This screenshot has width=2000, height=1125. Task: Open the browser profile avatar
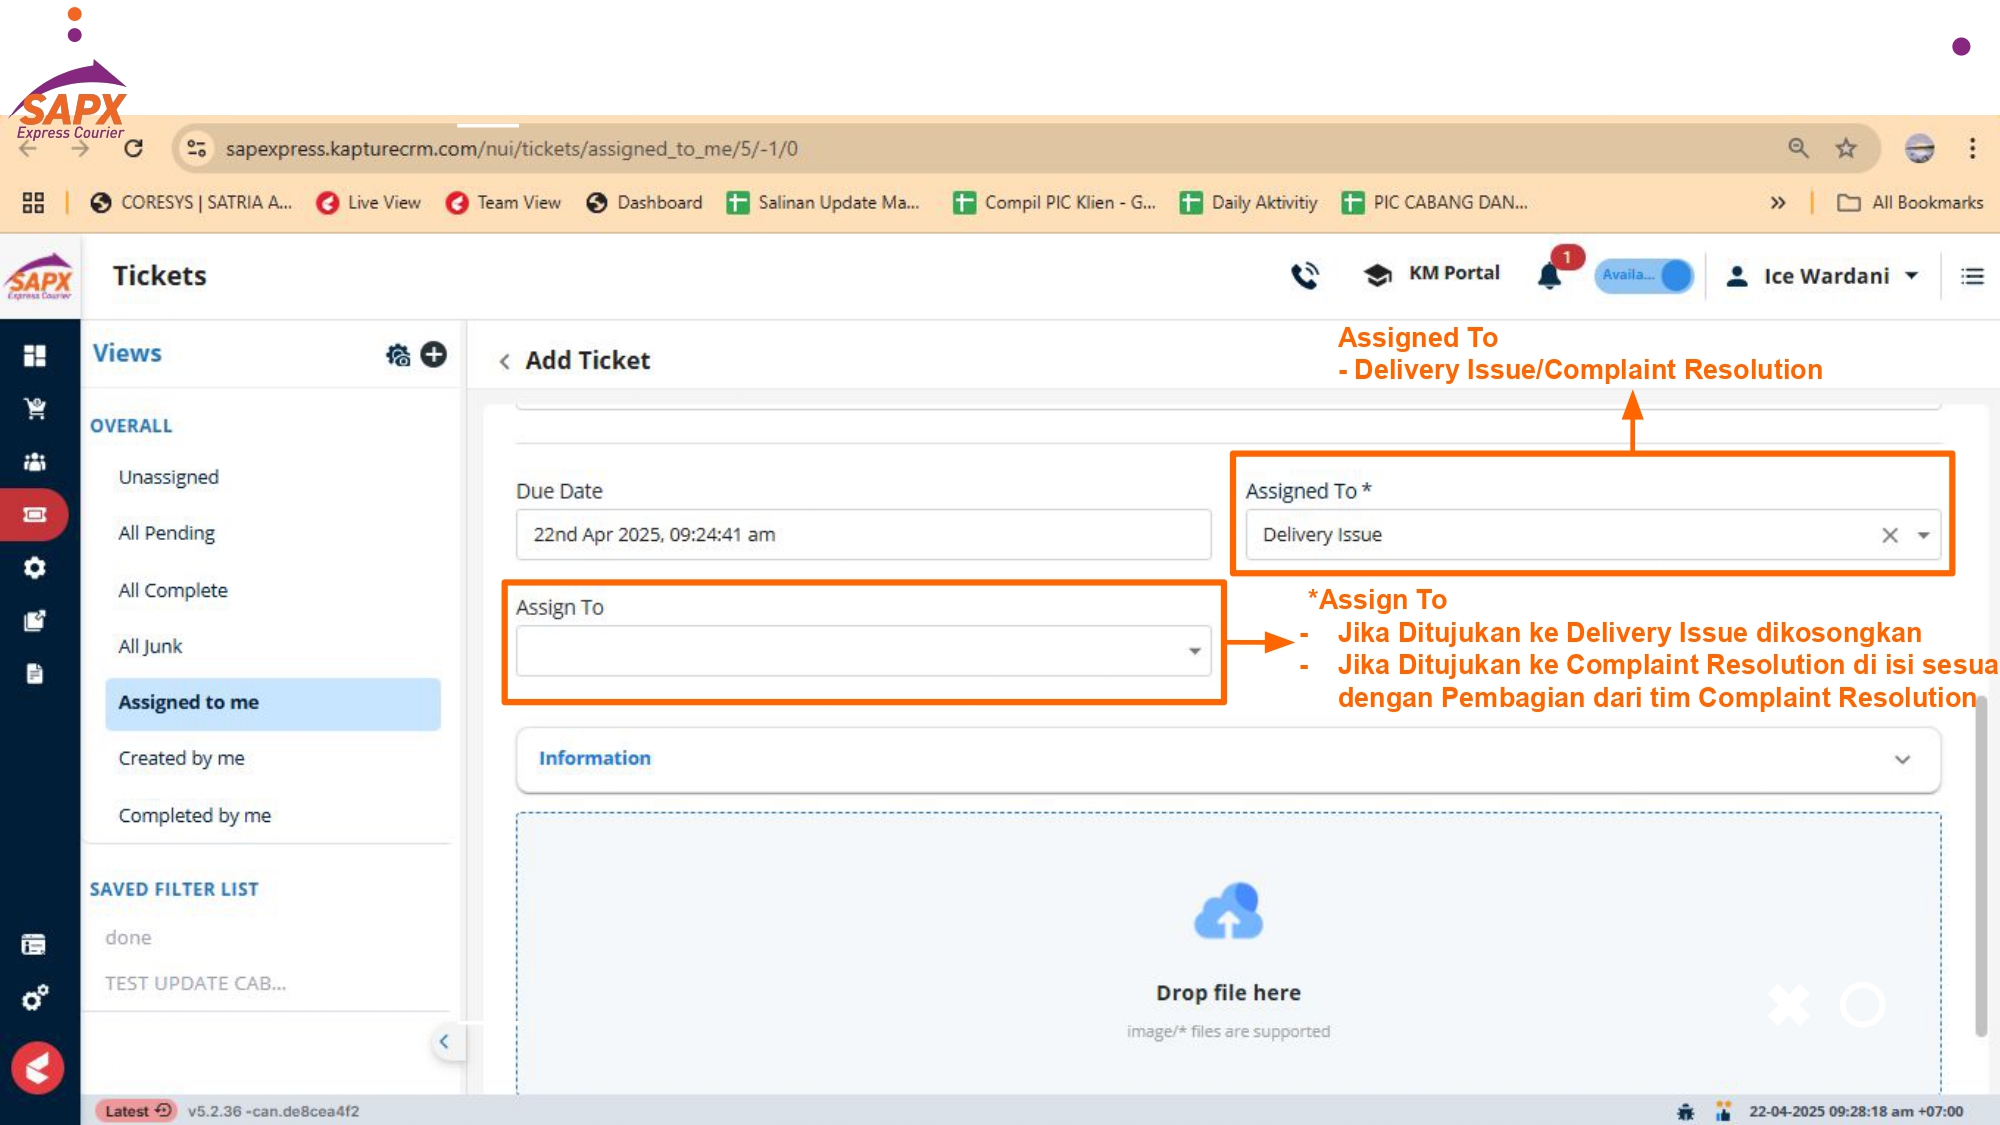(1919, 149)
